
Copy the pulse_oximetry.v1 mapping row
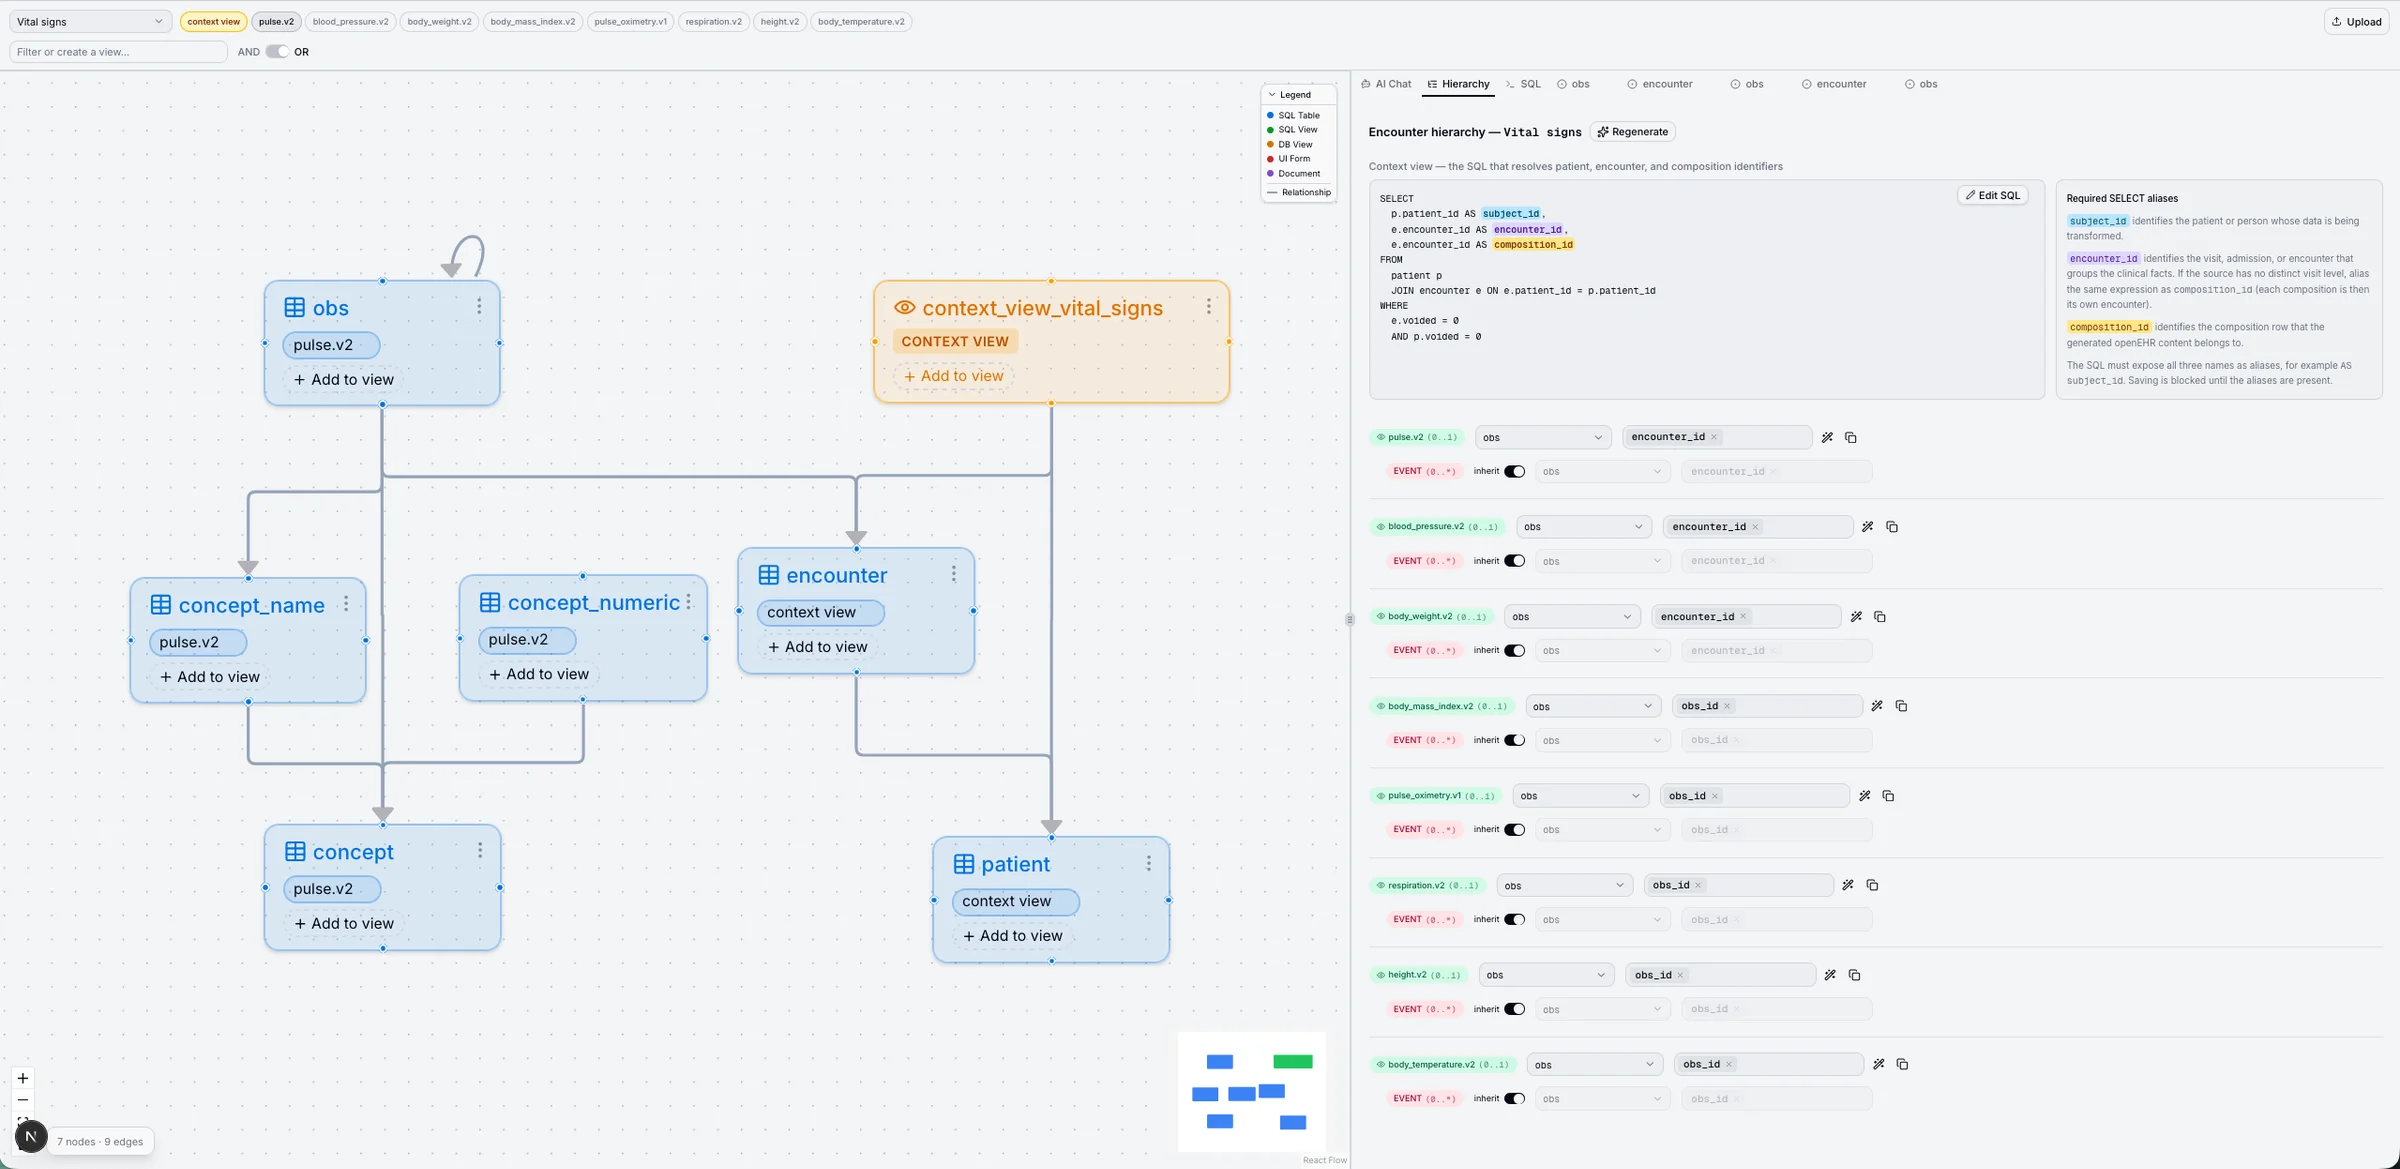(x=1888, y=796)
